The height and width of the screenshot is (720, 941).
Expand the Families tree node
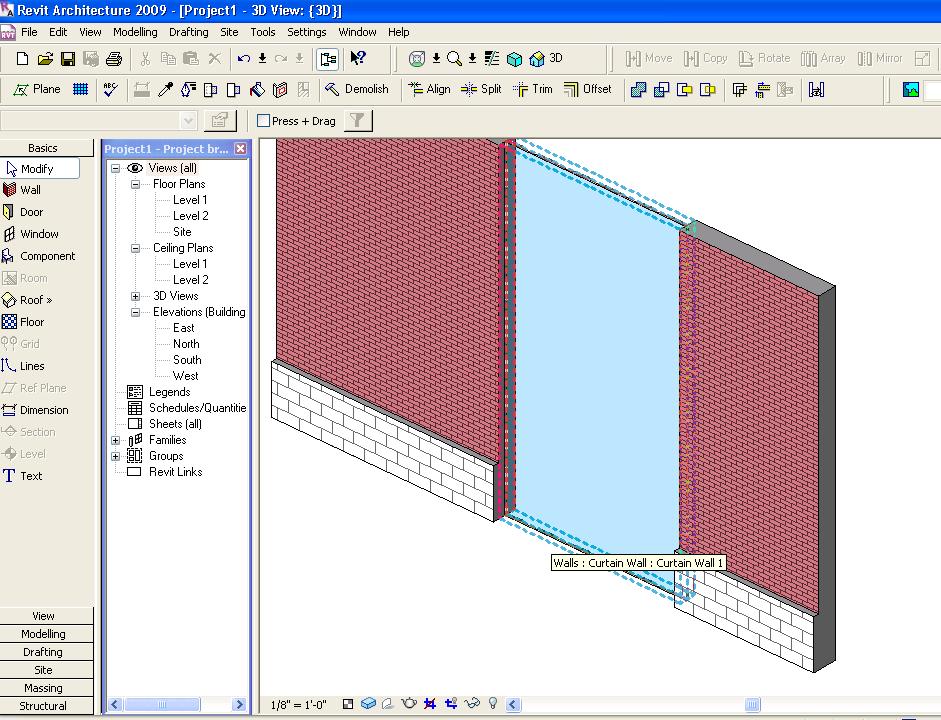click(x=116, y=440)
